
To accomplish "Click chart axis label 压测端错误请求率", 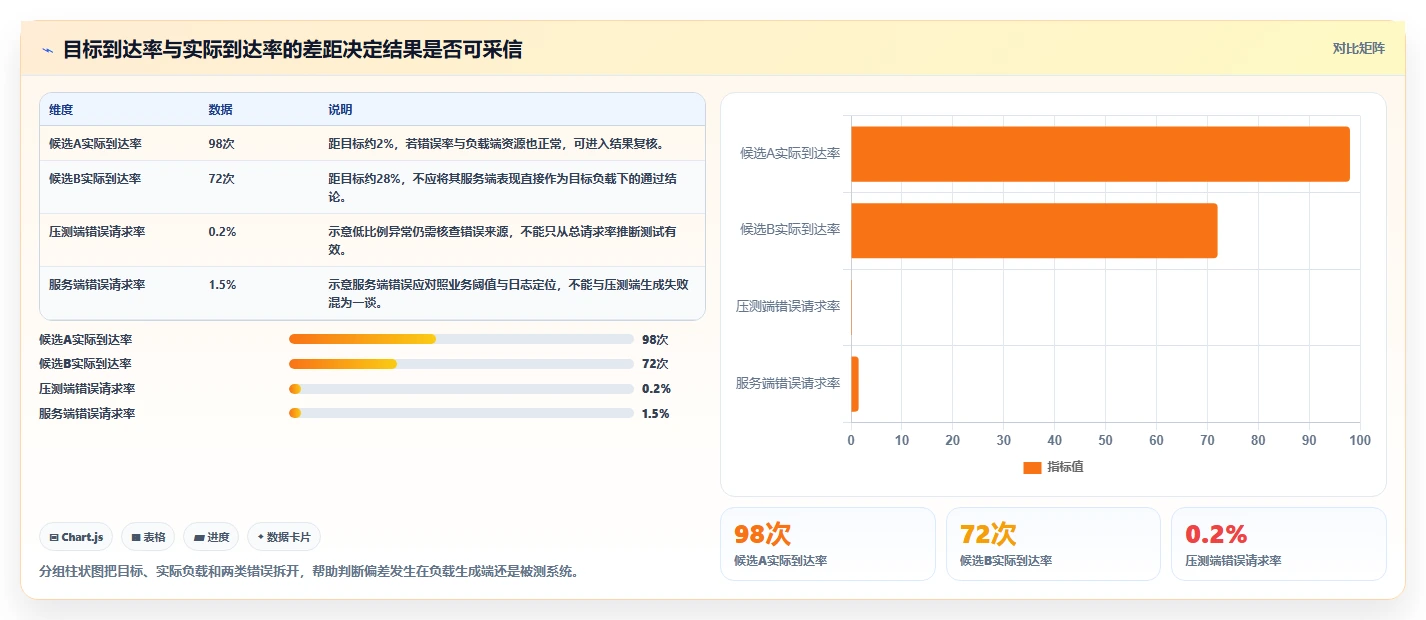I will point(788,306).
